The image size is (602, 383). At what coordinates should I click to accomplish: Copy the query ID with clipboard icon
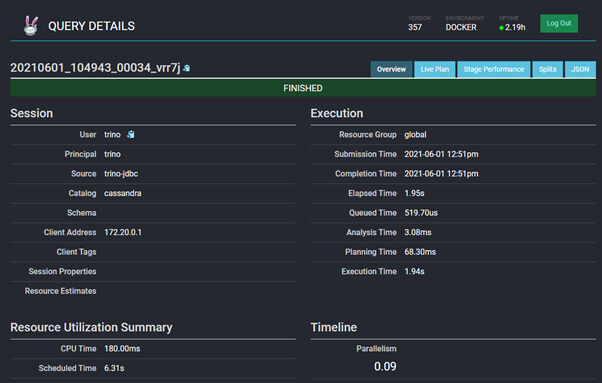(x=187, y=68)
